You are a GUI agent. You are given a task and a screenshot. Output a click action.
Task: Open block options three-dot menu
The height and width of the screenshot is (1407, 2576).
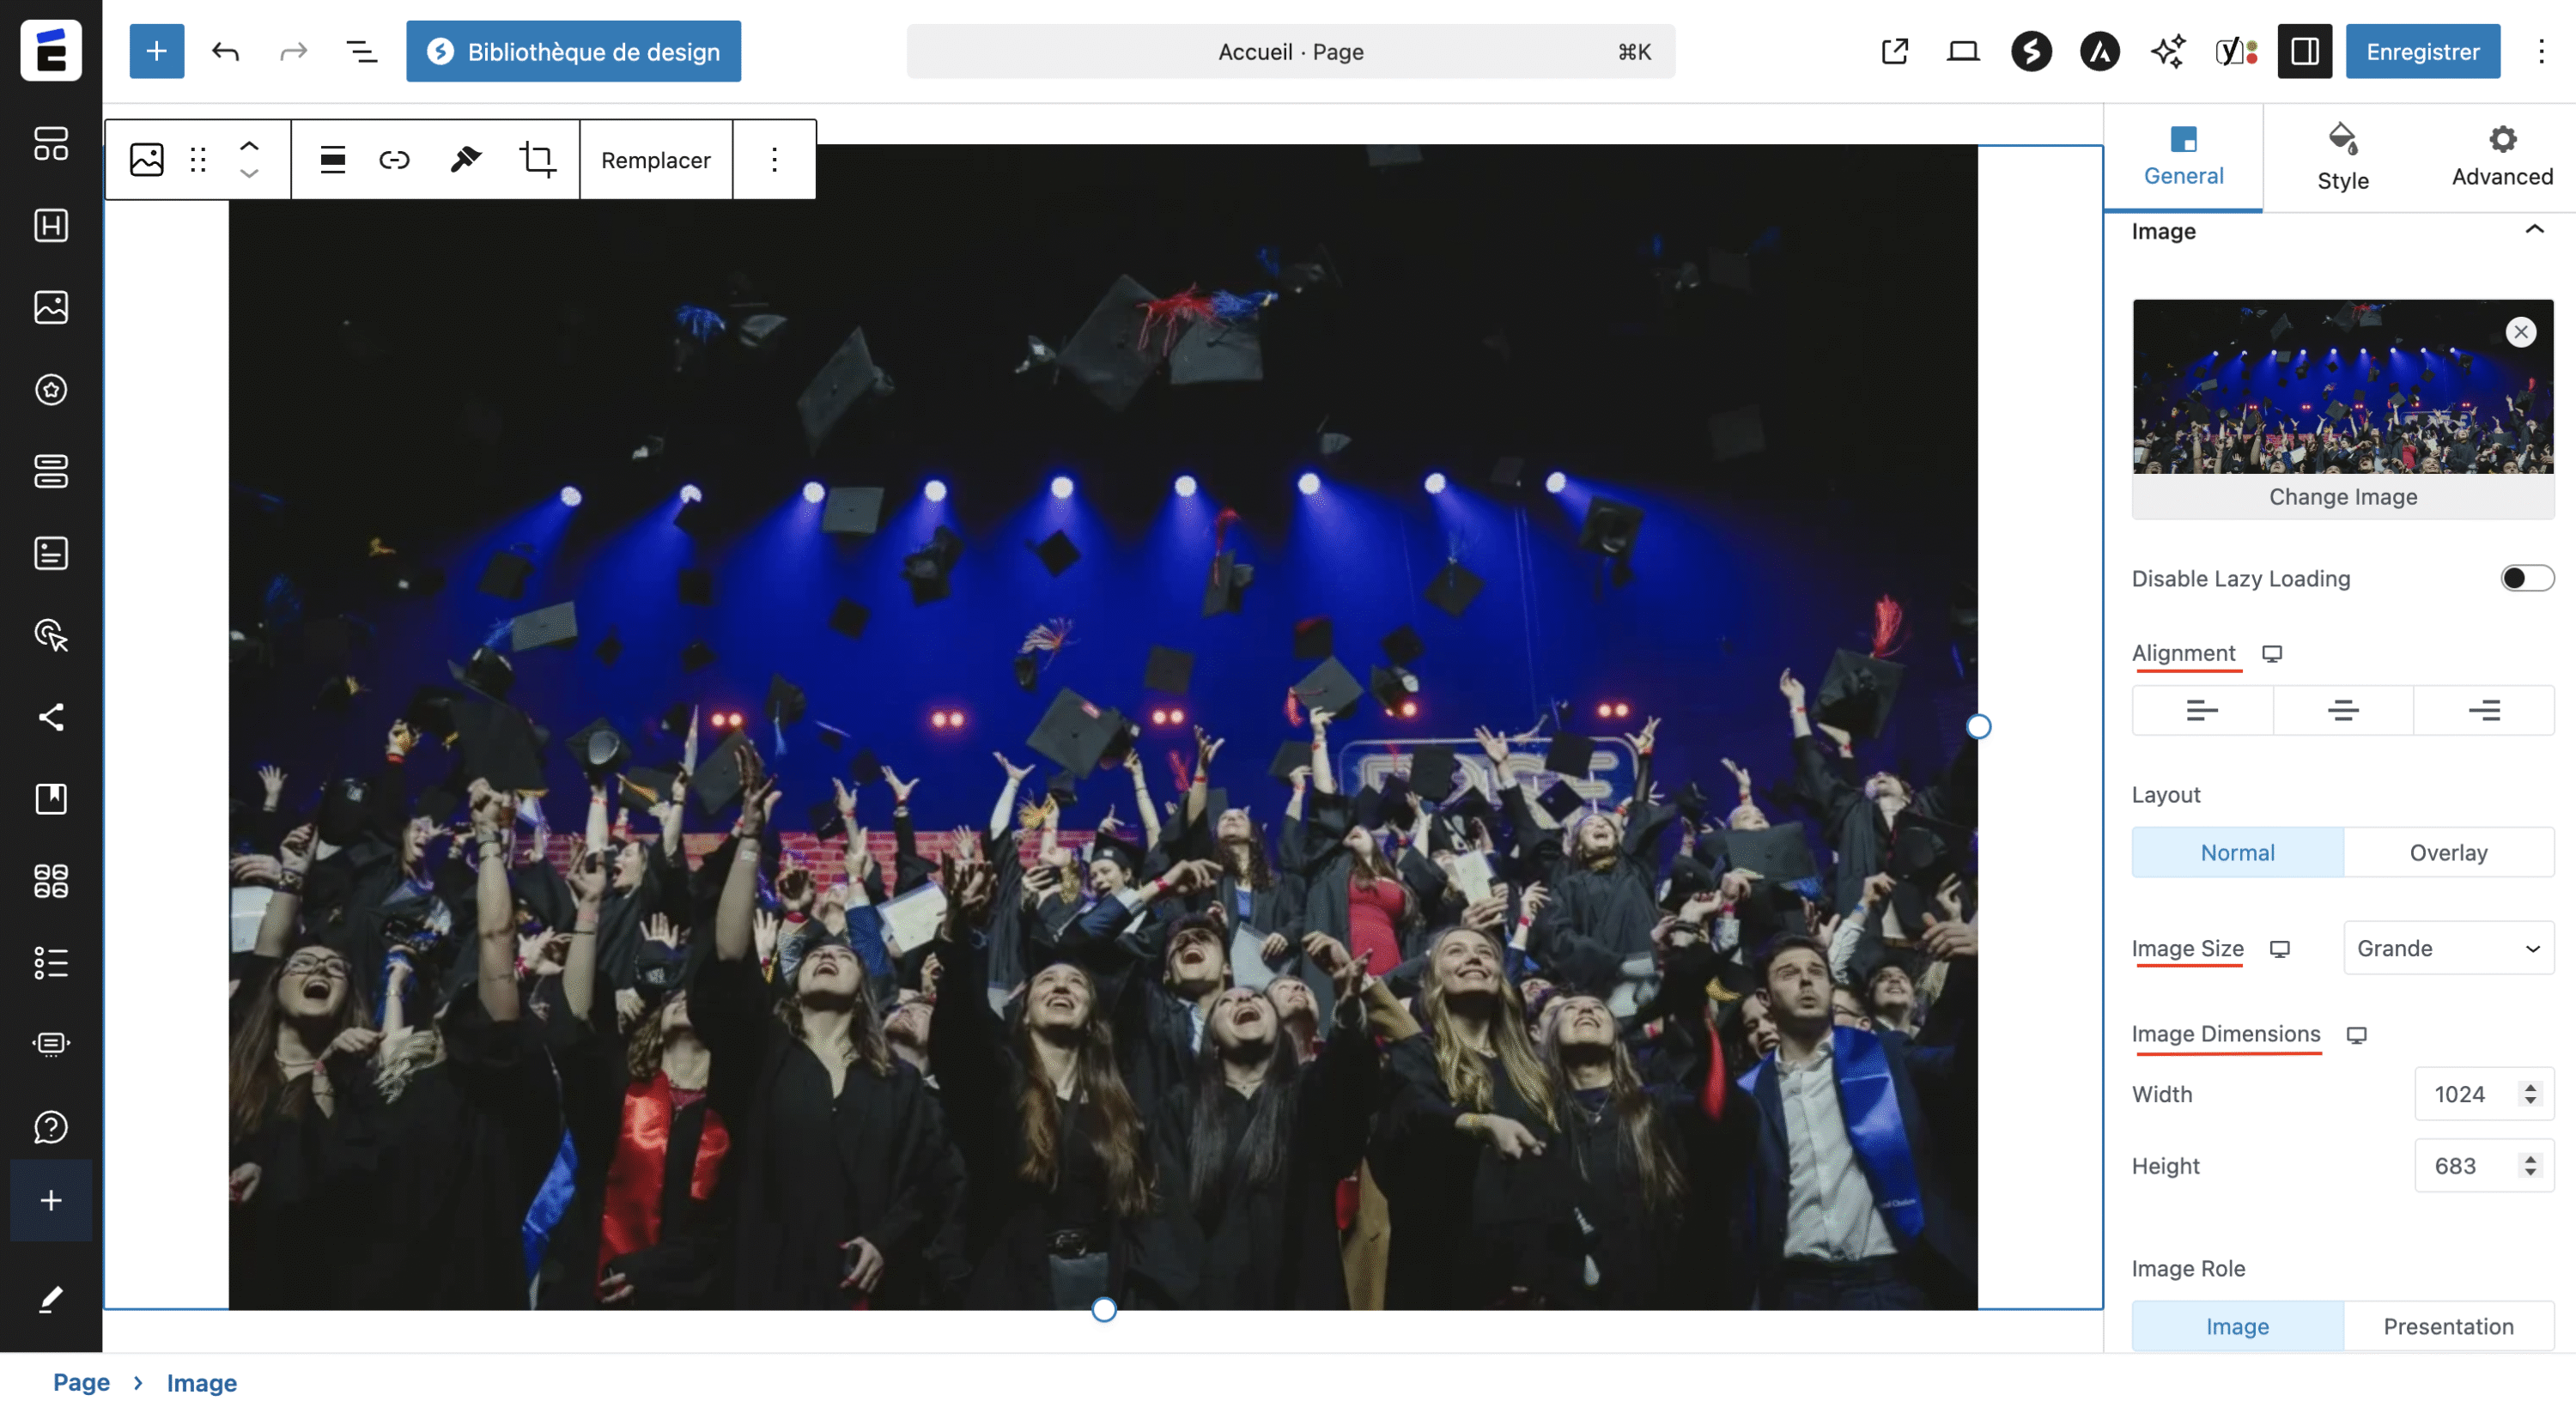tap(774, 160)
